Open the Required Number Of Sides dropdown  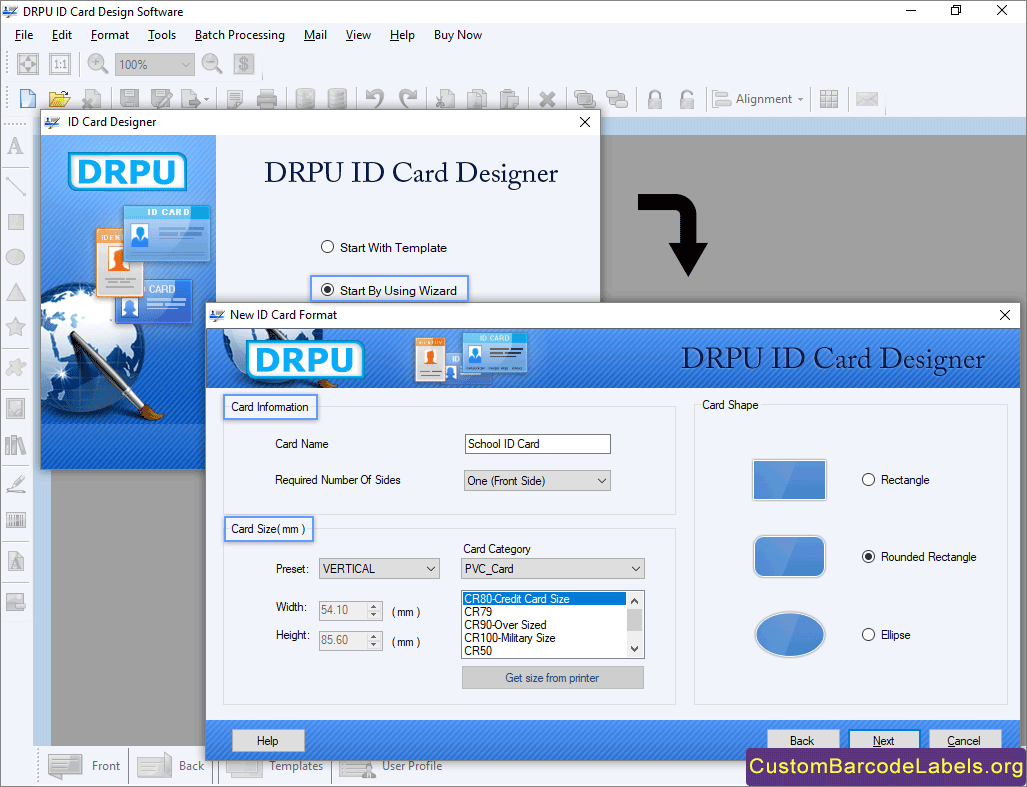pos(537,481)
